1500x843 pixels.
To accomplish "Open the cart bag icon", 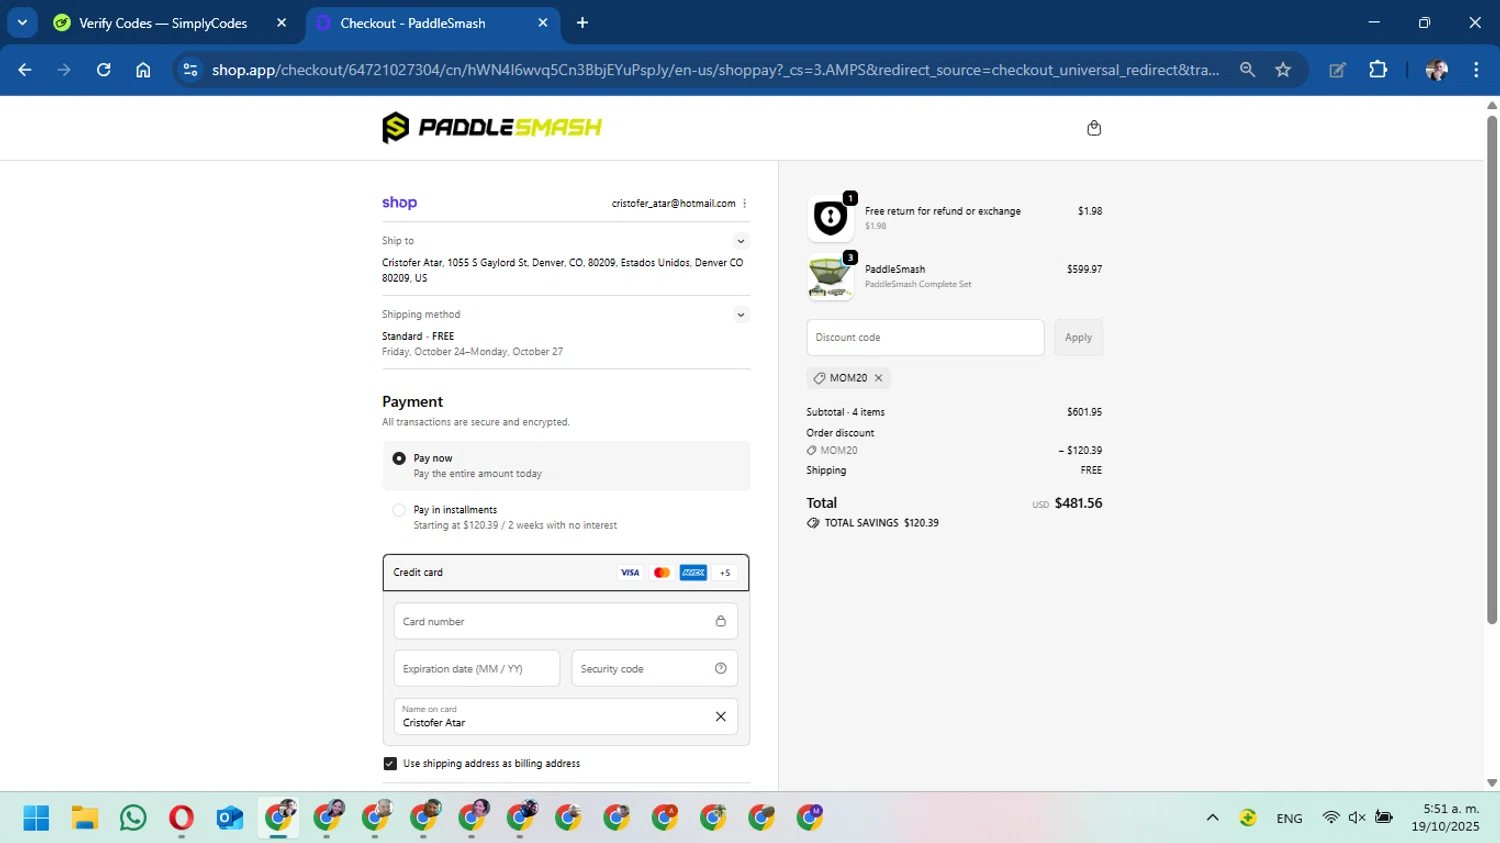I will coord(1094,128).
